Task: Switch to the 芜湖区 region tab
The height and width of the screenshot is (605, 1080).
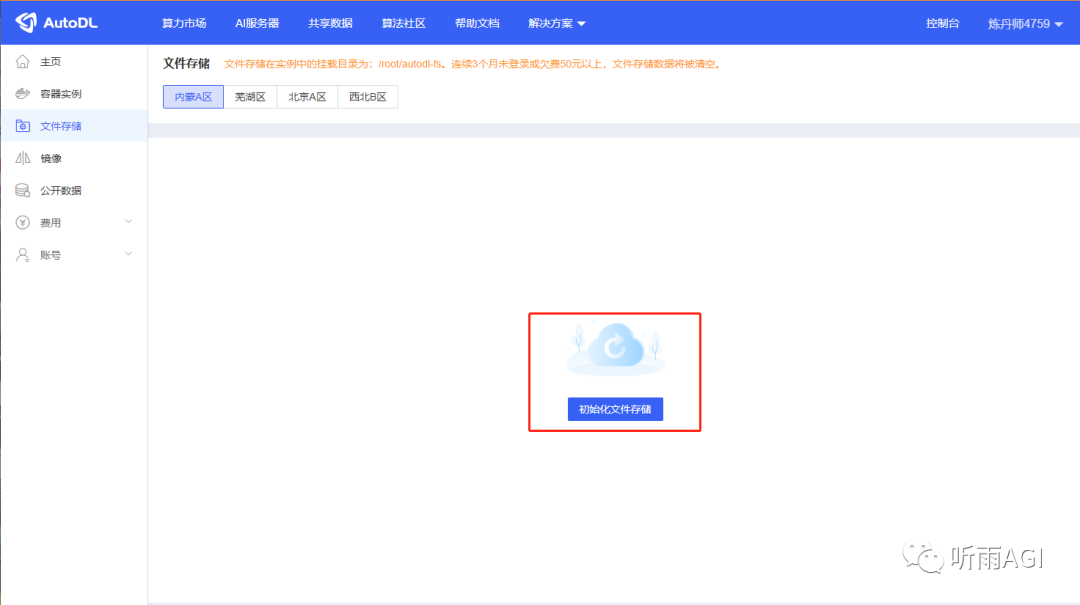Action: point(250,97)
